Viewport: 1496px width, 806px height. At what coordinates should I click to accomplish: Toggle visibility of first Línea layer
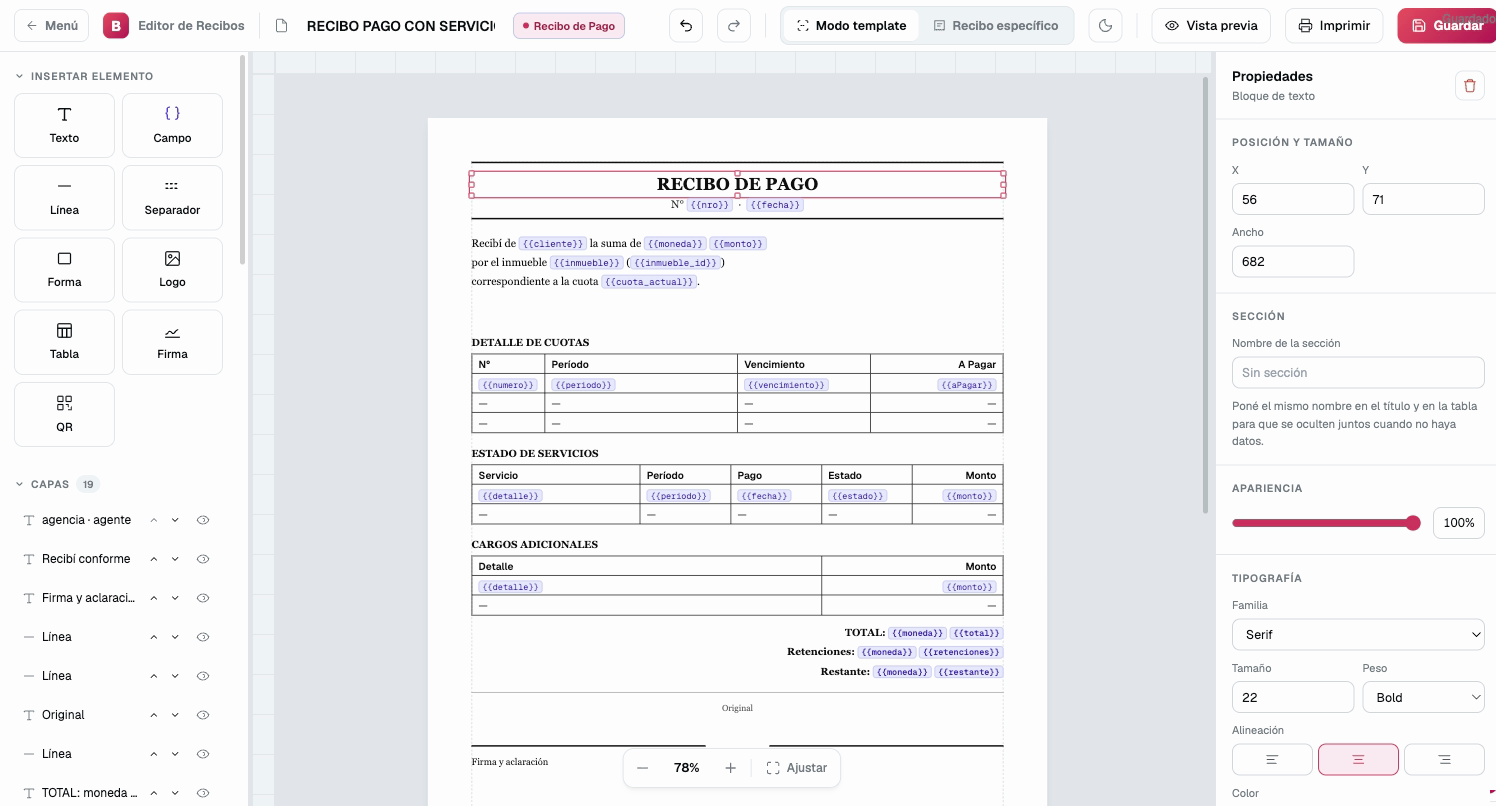coord(203,637)
